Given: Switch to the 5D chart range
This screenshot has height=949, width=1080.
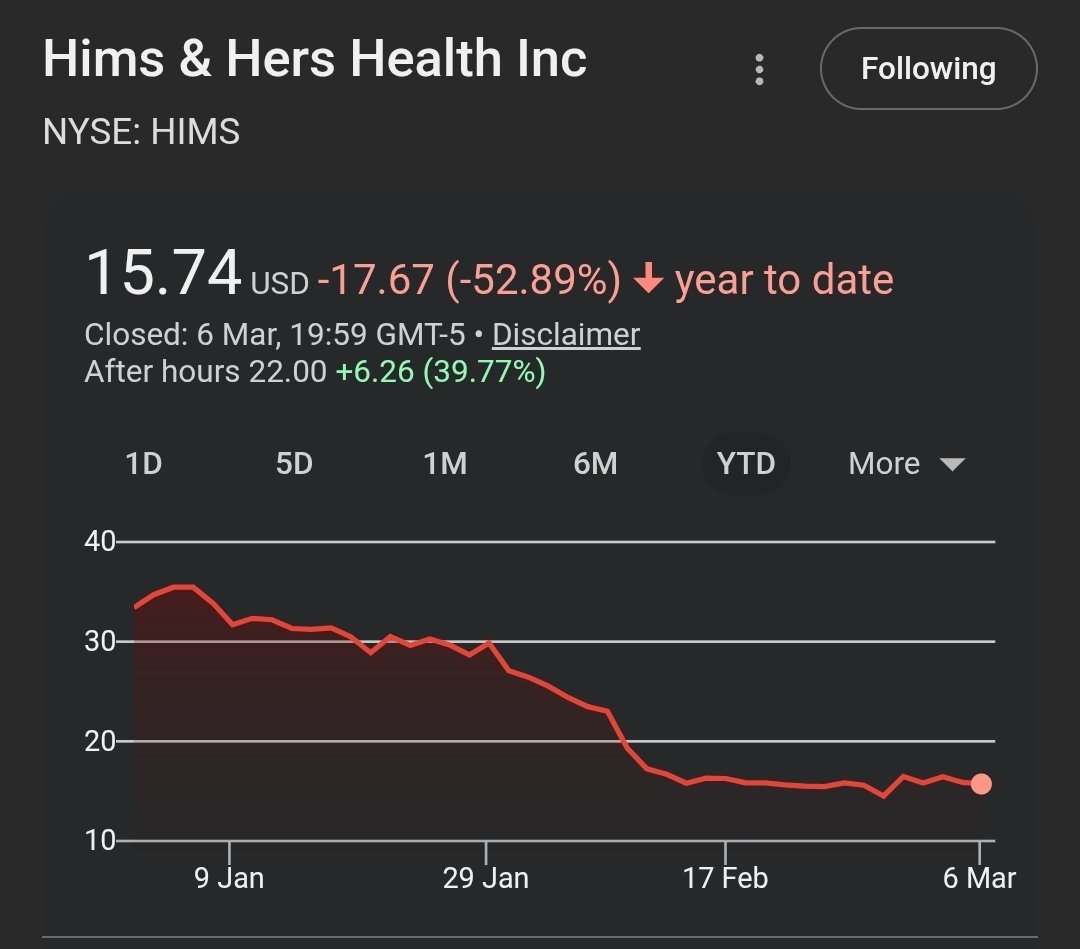Looking at the screenshot, I should [294, 463].
